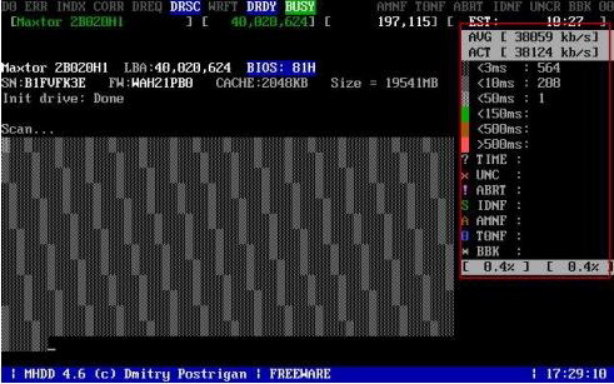Viewport: 614px width, 384px height.
Task: Click the <10ms block swatch
Action: tap(465, 83)
